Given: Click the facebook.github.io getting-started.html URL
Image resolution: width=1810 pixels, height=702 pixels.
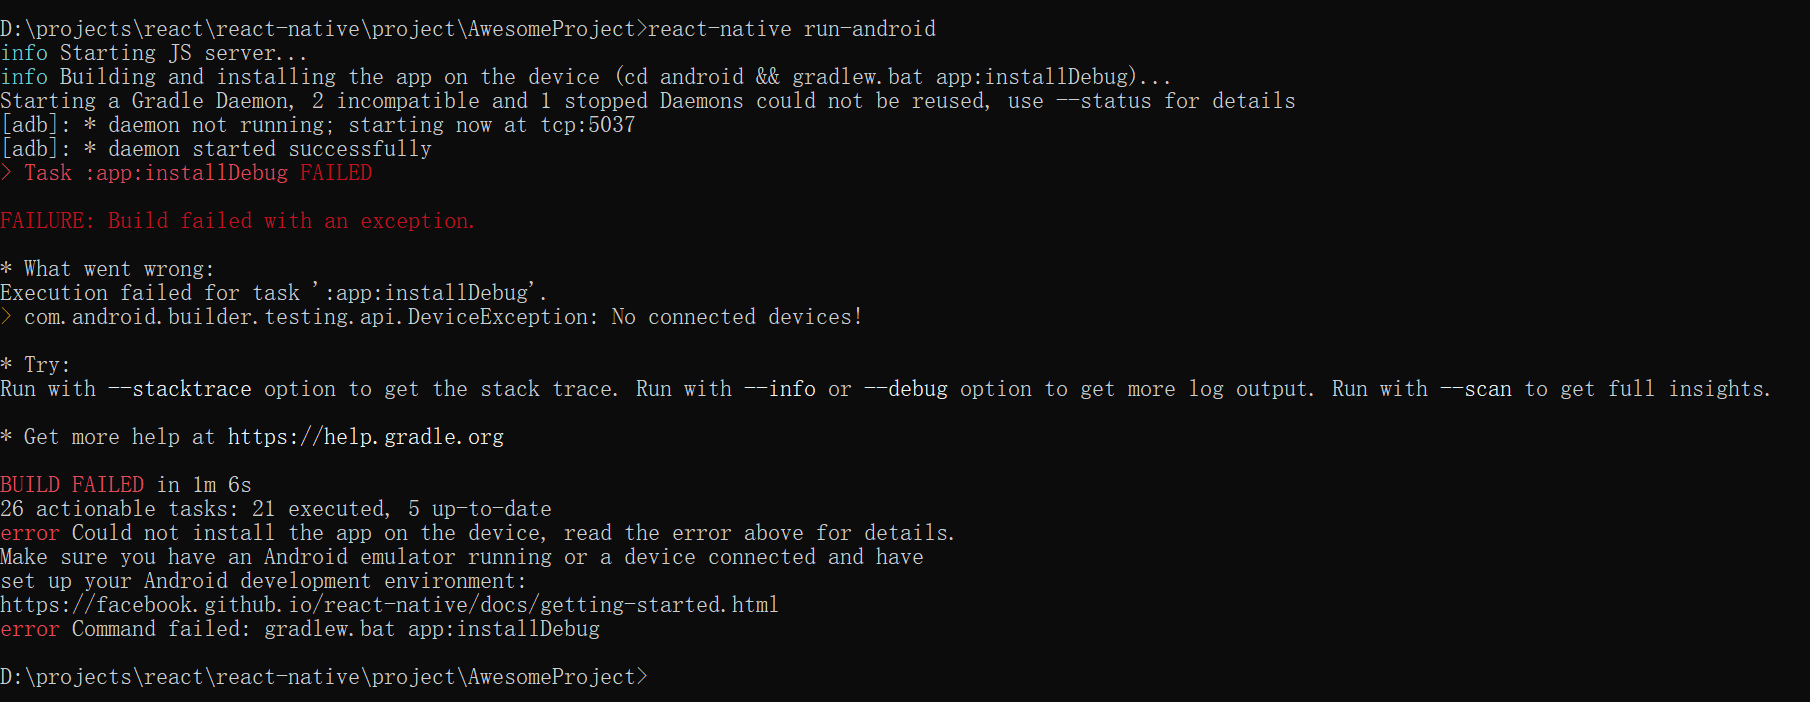Looking at the screenshot, I should [389, 605].
